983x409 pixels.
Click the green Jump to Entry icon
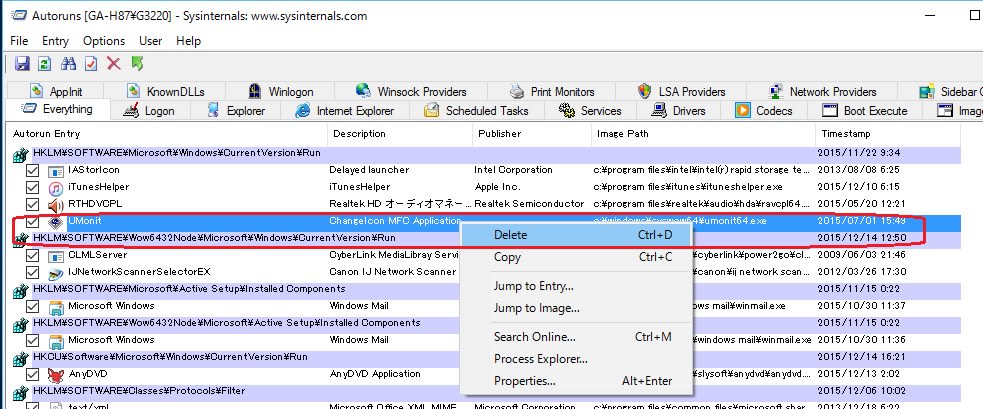[137, 63]
